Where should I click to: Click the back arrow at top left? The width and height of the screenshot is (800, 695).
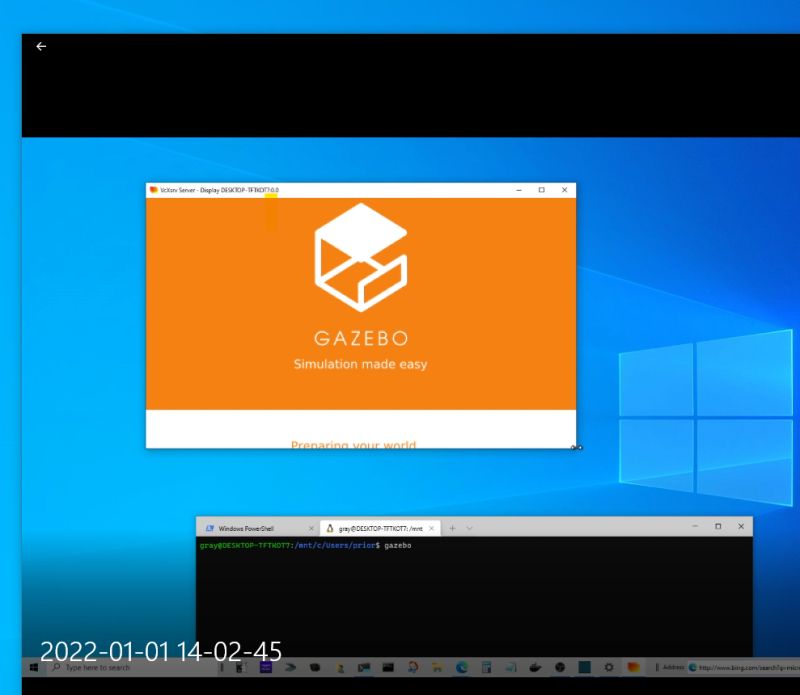tap(40, 46)
